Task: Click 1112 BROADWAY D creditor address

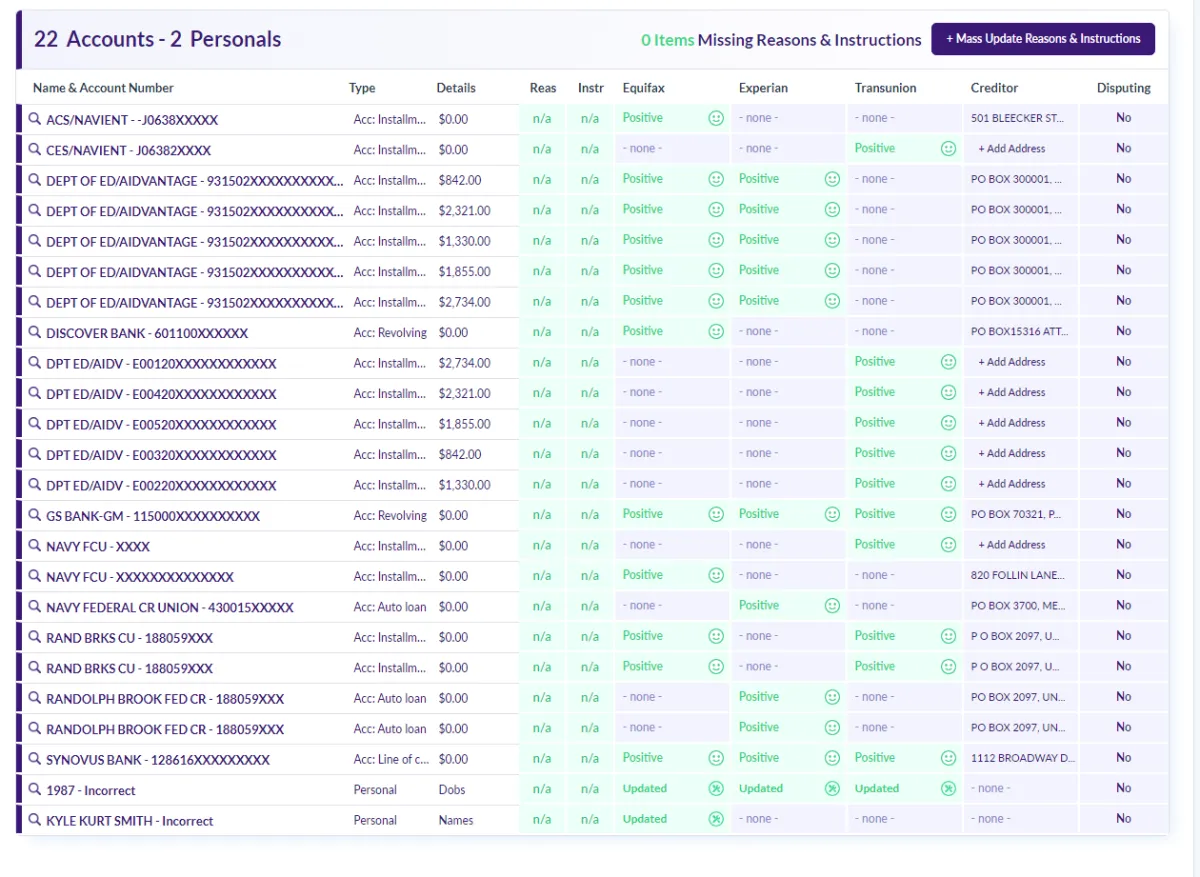Action: [1023, 758]
